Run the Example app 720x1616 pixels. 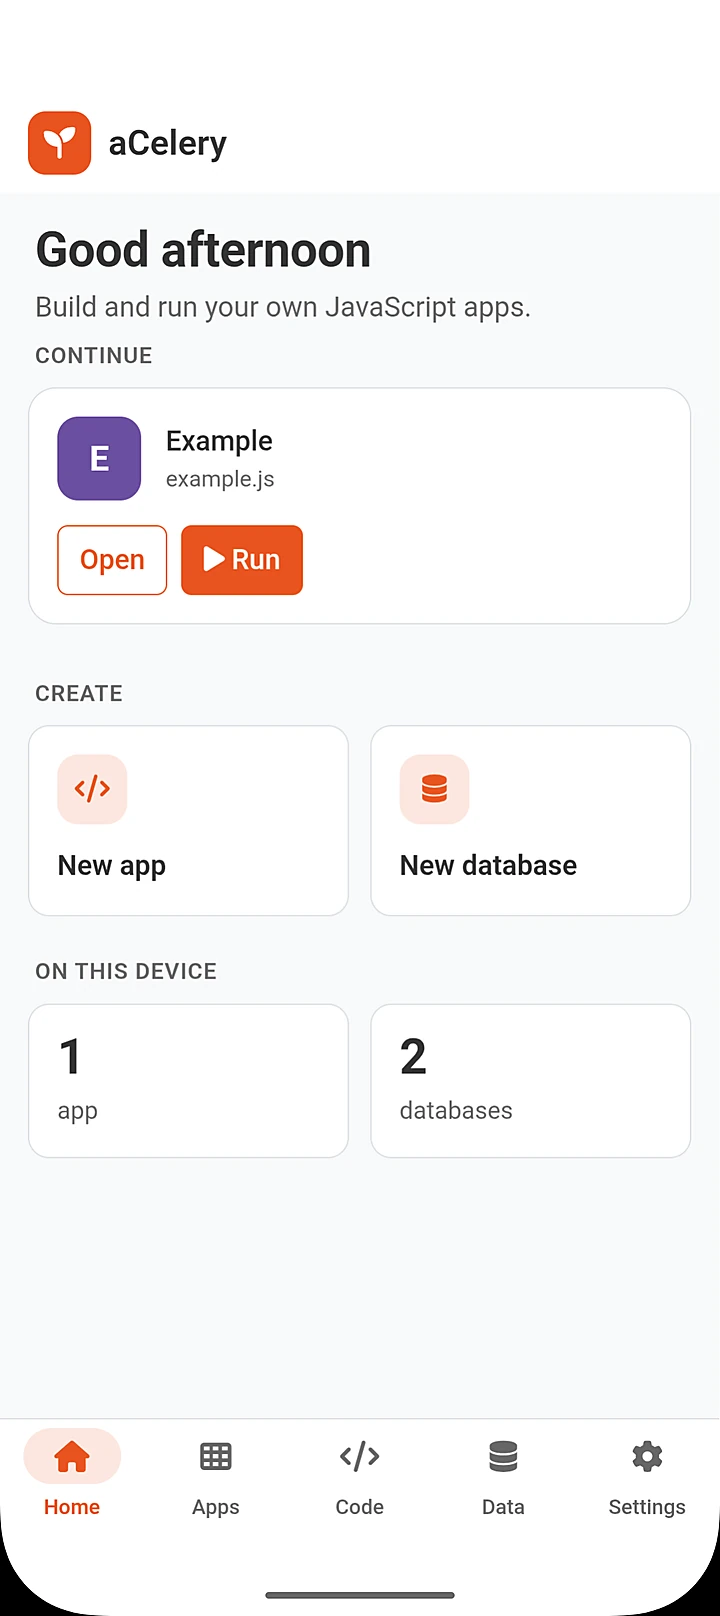[x=242, y=560]
